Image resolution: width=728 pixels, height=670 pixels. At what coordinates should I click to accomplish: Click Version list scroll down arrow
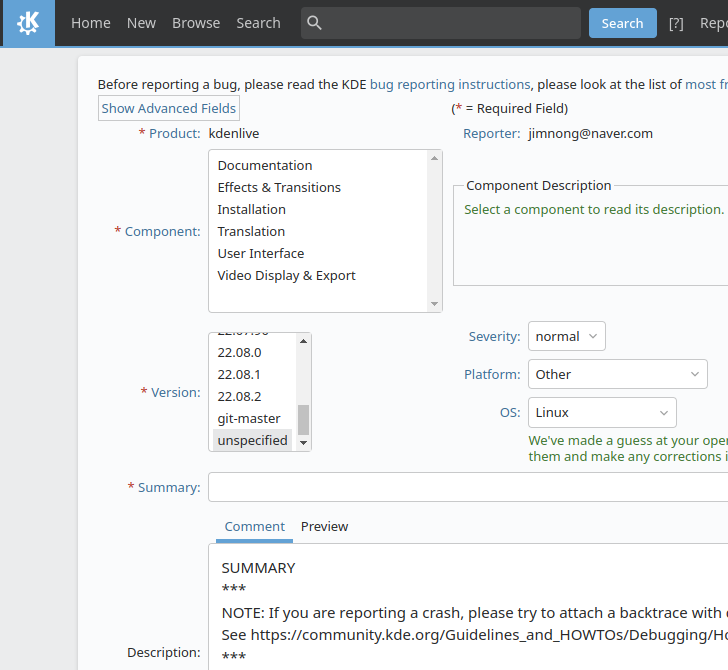pyautogui.click(x=304, y=442)
